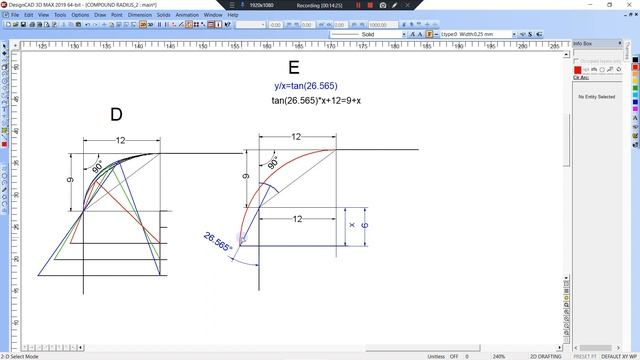Open the Edit menu
Image resolution: width=640 pixels, height=360 pixels.
(x=29, y=15)
